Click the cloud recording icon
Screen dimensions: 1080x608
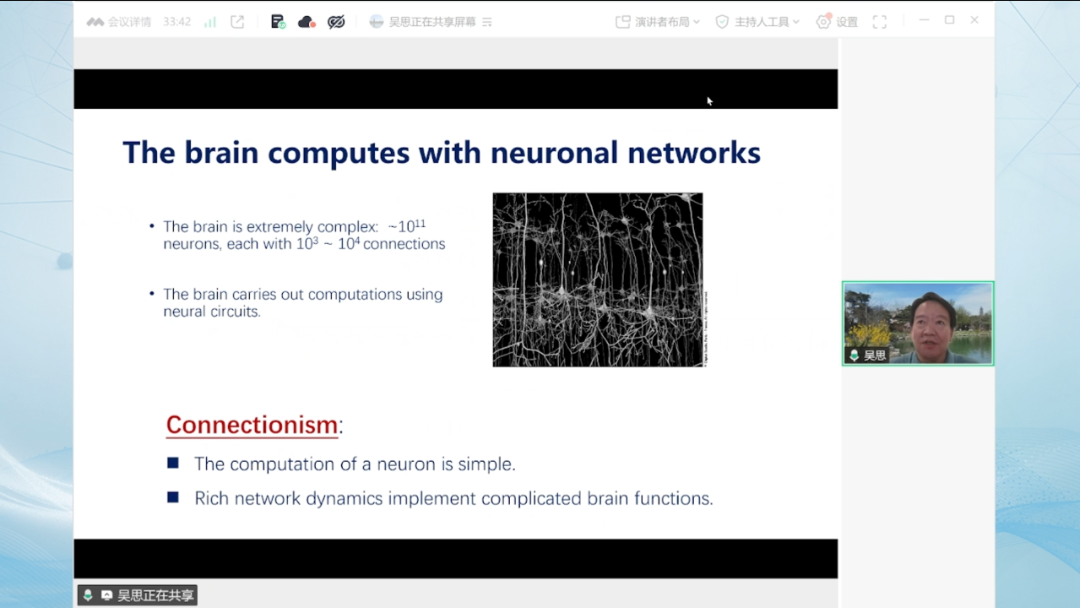pos(307,22)
